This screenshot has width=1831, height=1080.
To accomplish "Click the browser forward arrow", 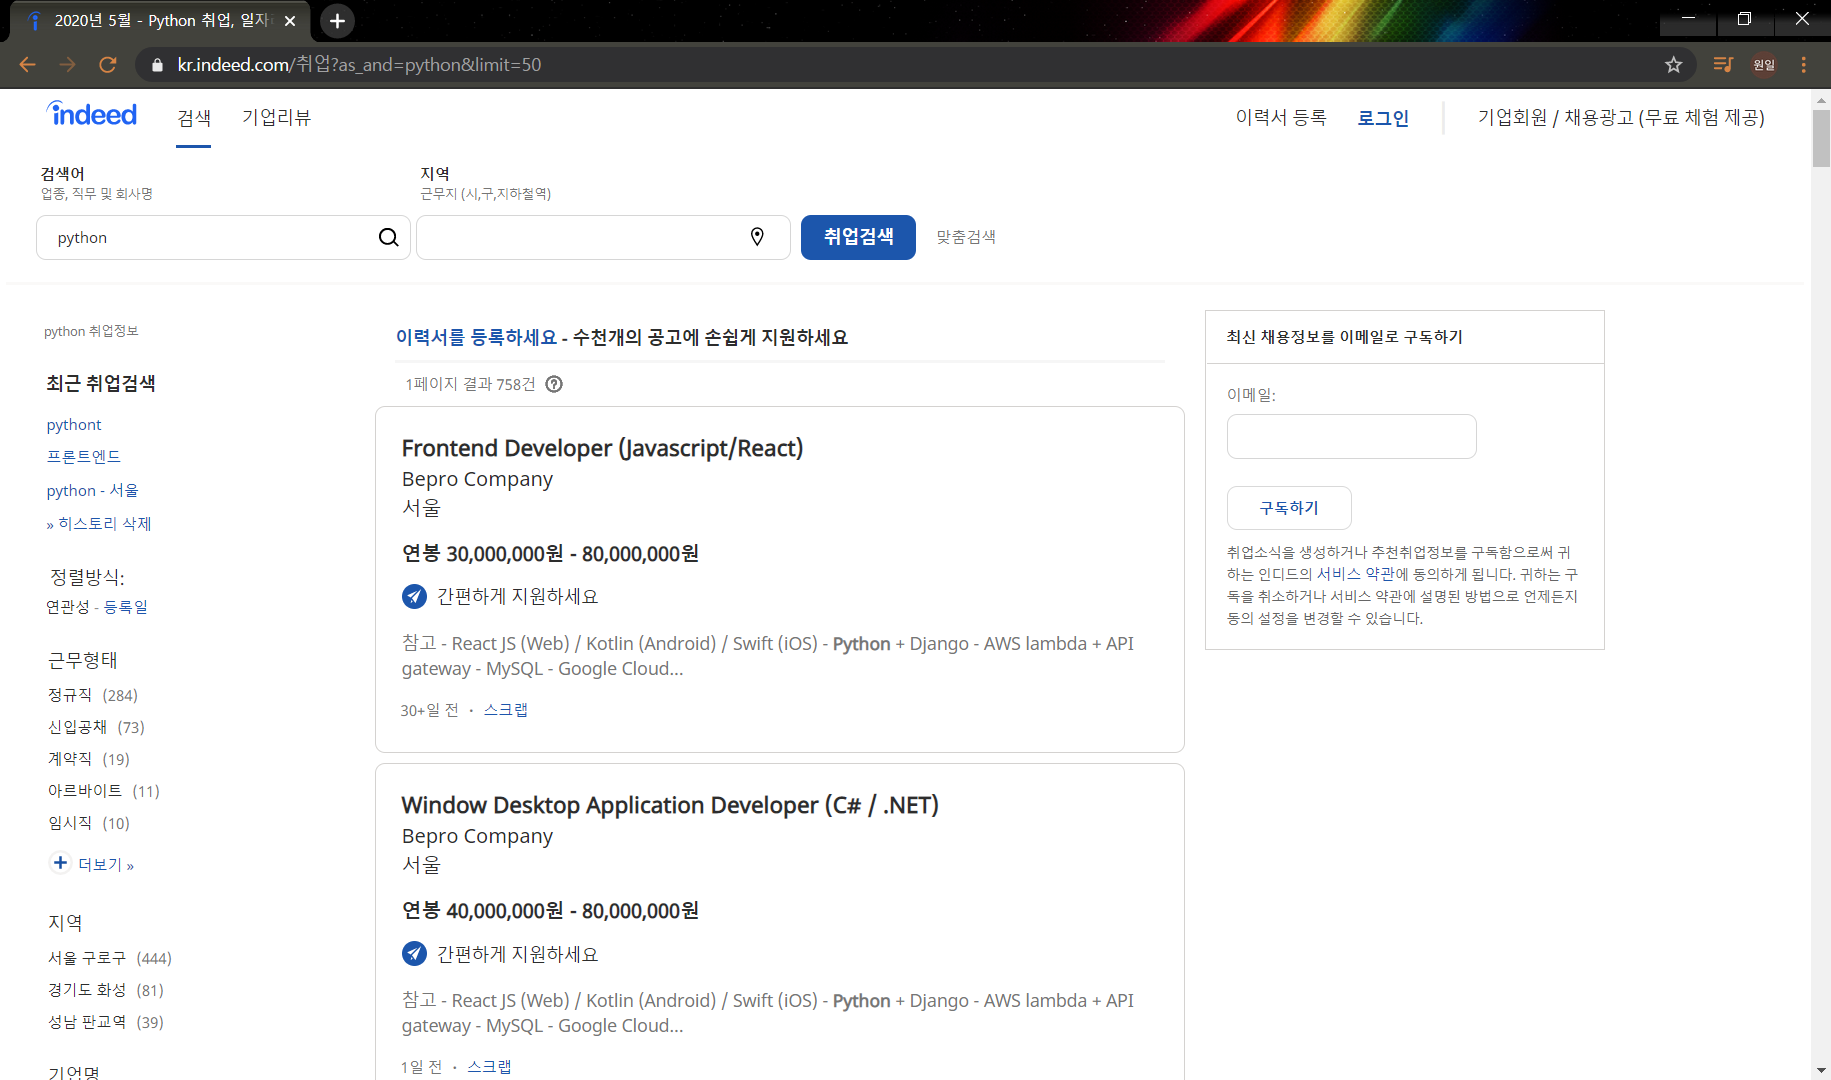I will point(67,65).
